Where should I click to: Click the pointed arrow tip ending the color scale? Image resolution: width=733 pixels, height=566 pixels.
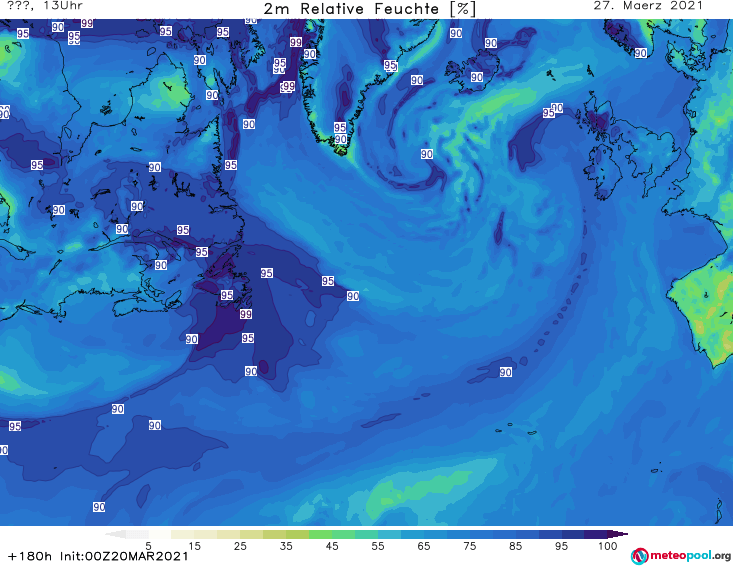pyautogui.click(x=620, y=534)
